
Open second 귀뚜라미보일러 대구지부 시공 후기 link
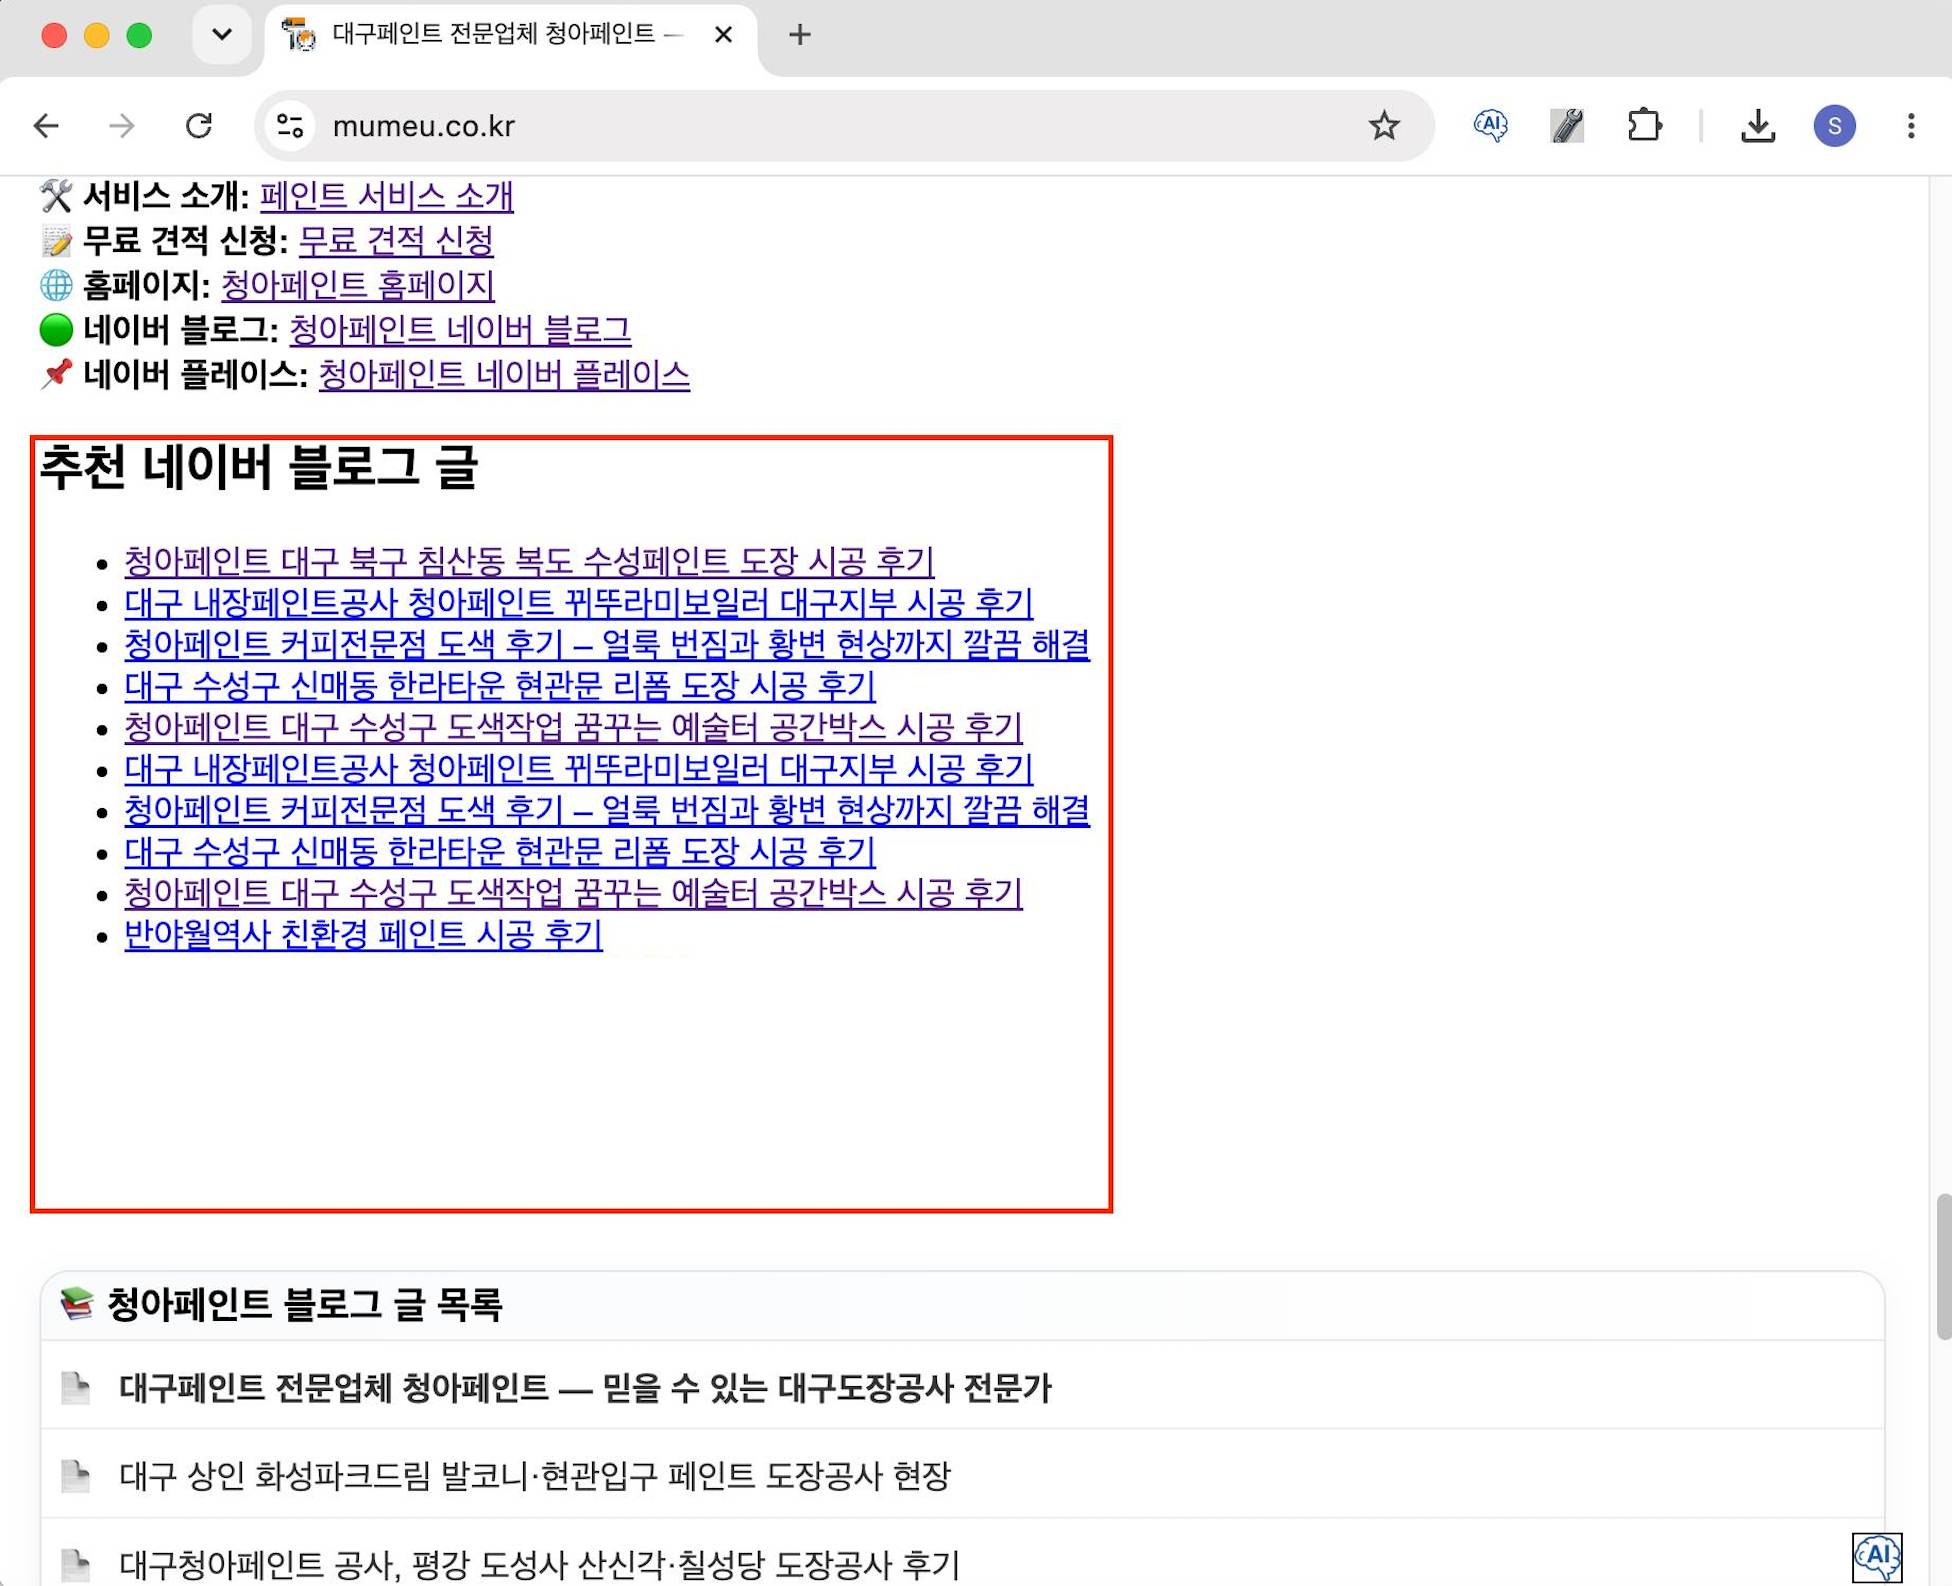click(578, 769)
